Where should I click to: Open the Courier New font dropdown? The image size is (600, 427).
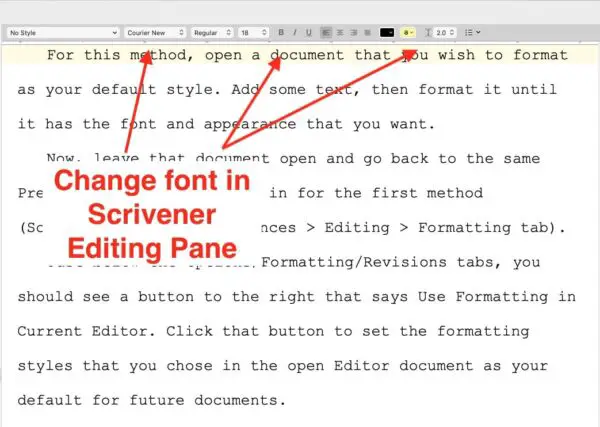pyautogui.click(x=155, y=33)
